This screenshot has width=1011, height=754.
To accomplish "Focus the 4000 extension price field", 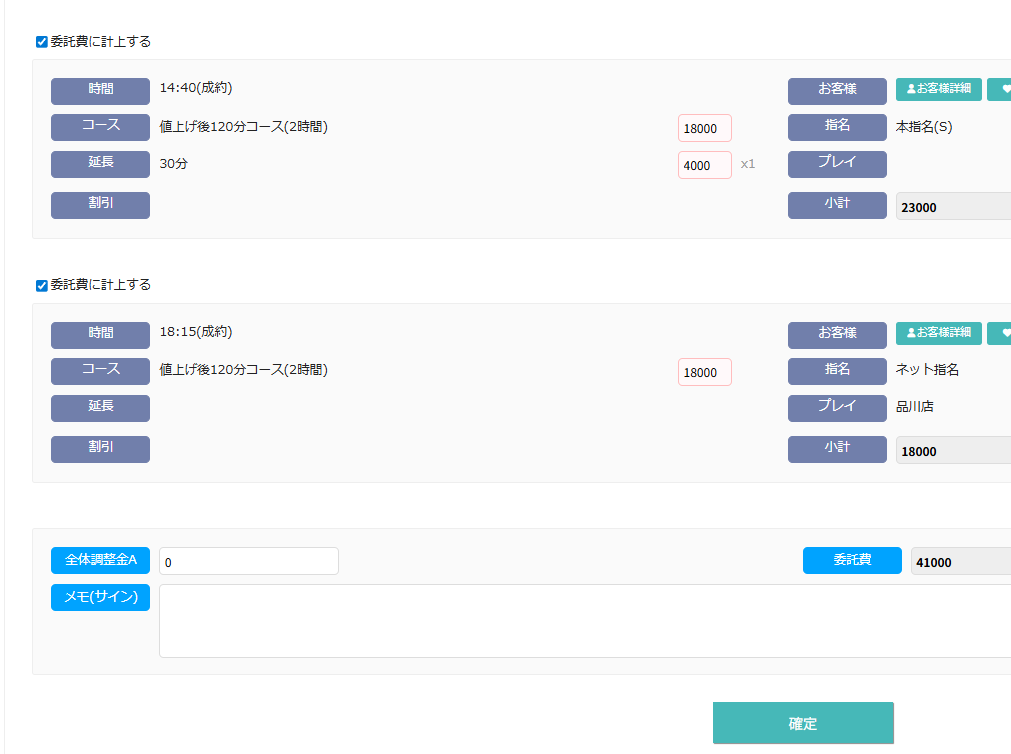I will click(704, 165).
